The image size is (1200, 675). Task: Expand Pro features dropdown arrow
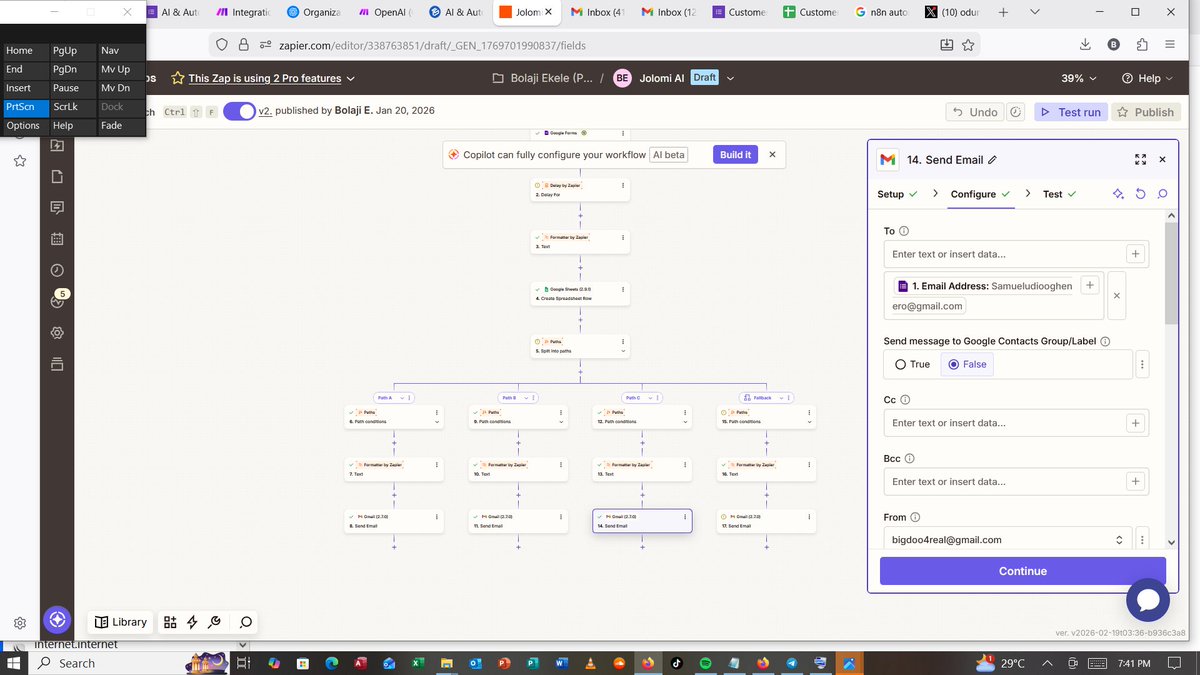(x=350, y=78)
